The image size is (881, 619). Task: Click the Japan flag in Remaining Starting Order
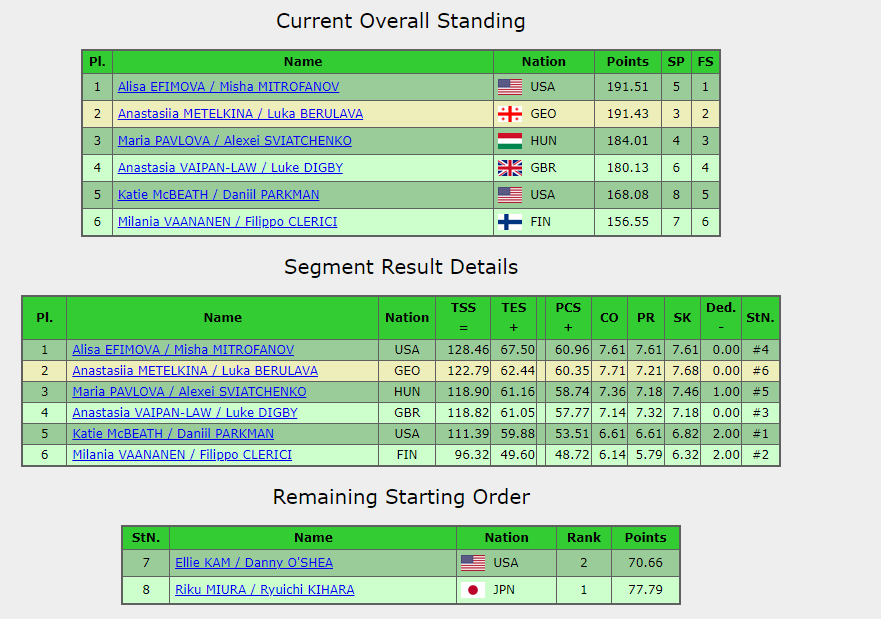473,590
